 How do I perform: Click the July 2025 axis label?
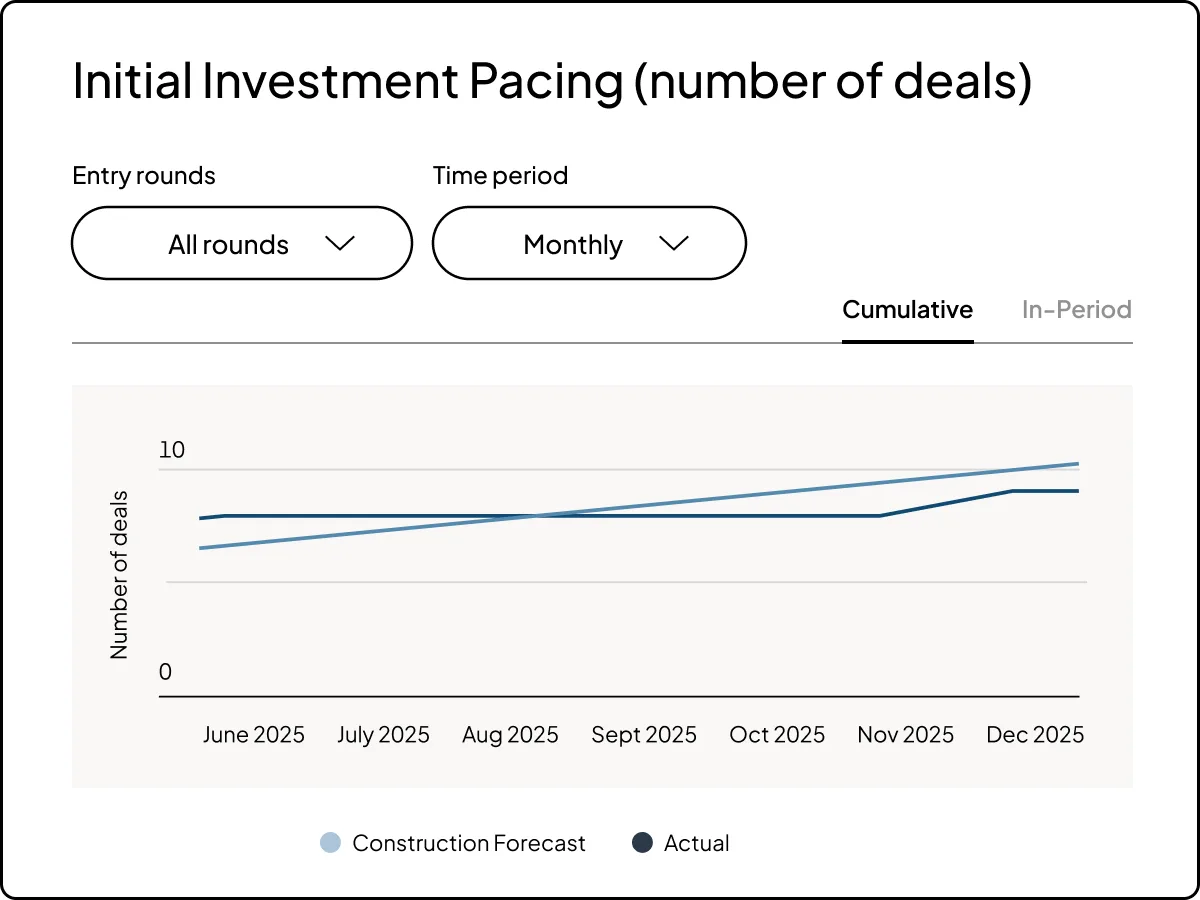(x=383, y=735)
